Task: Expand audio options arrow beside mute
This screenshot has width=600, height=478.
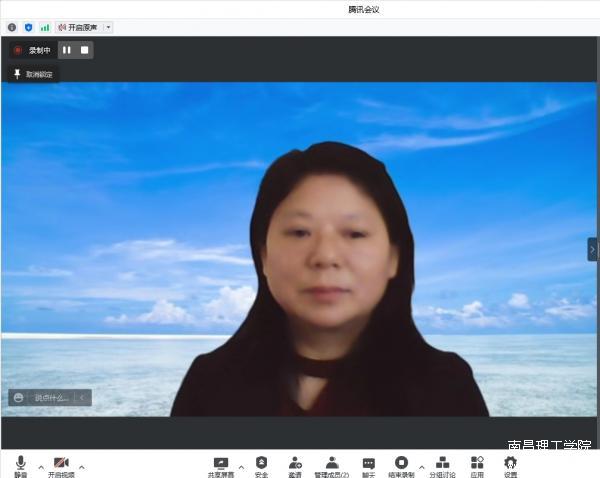Action: coord(41,466)
